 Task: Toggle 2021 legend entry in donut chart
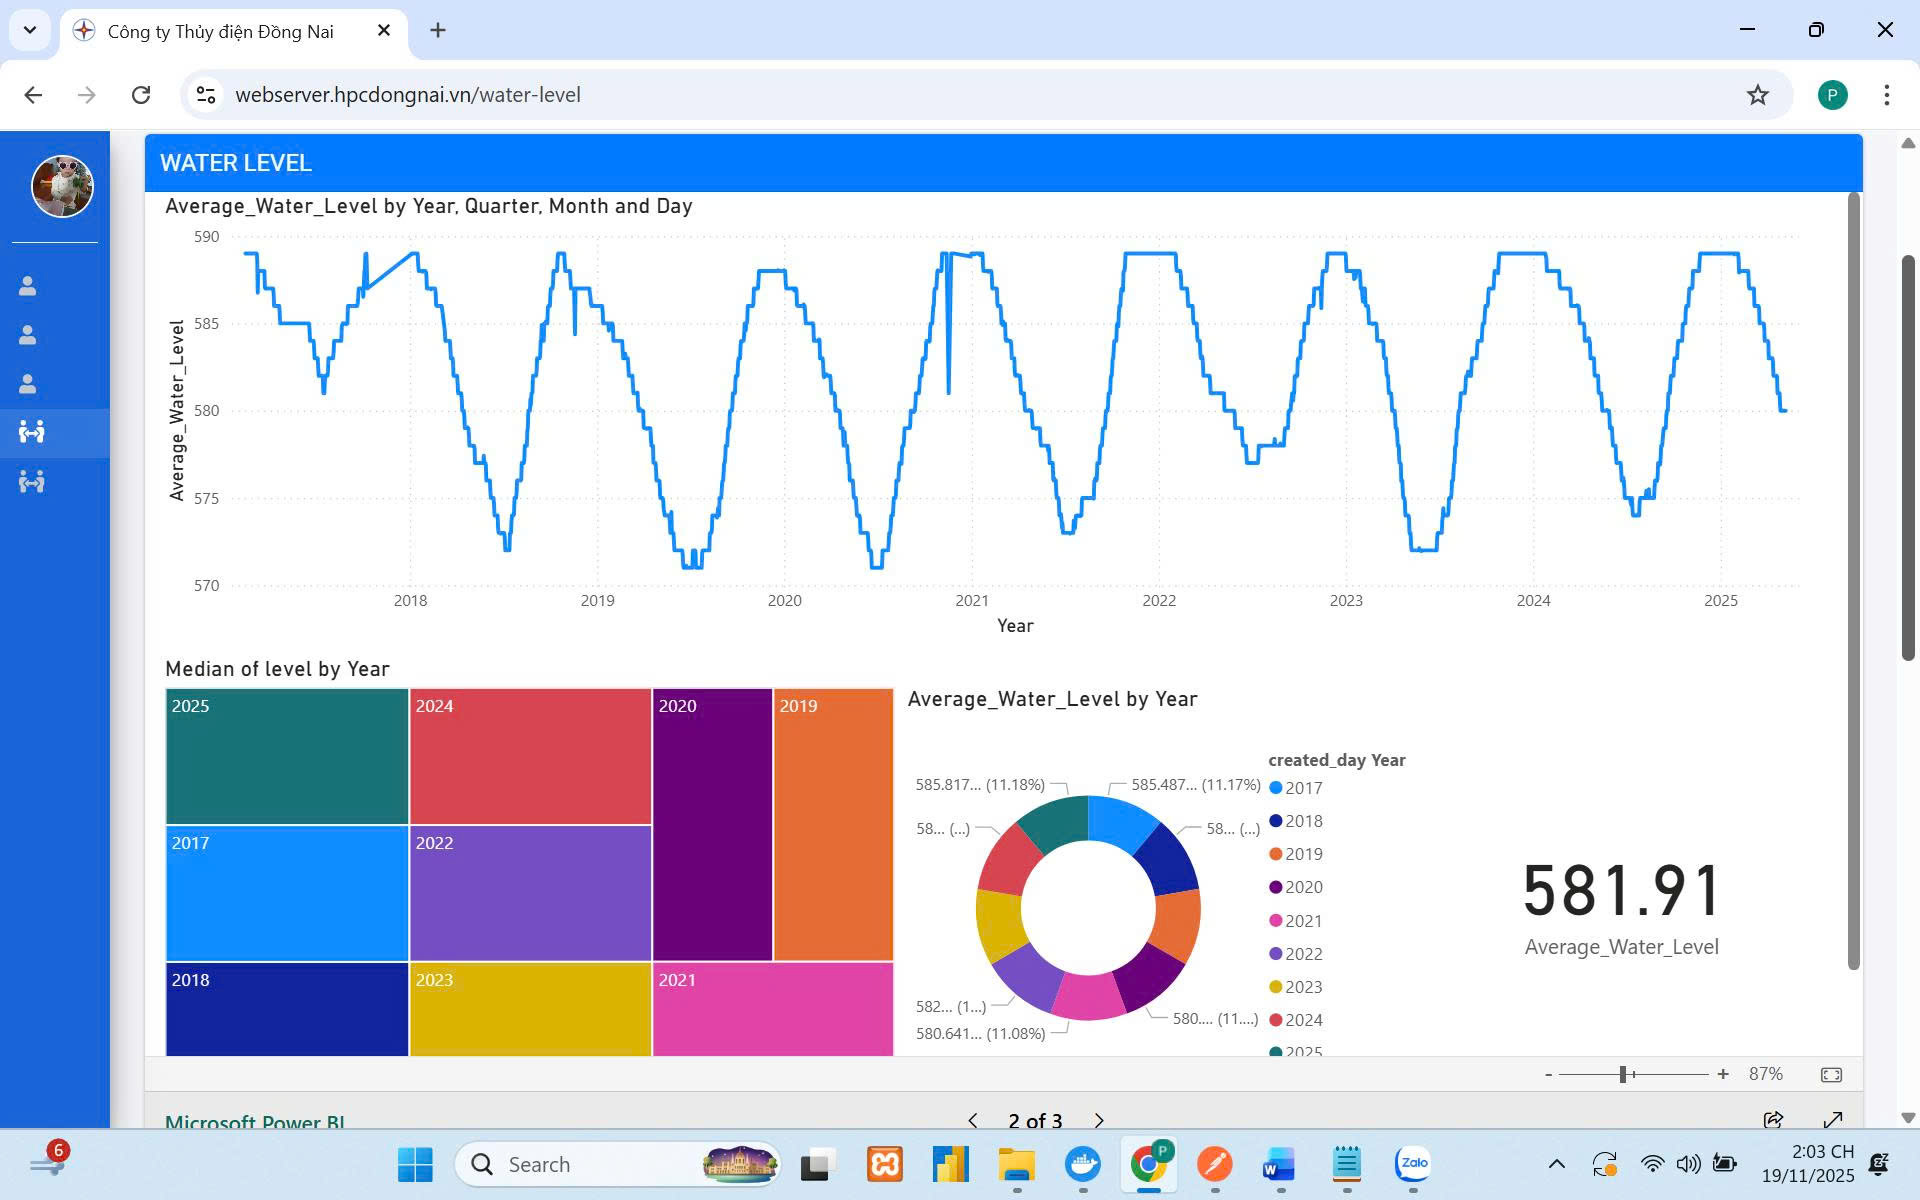1295,921
